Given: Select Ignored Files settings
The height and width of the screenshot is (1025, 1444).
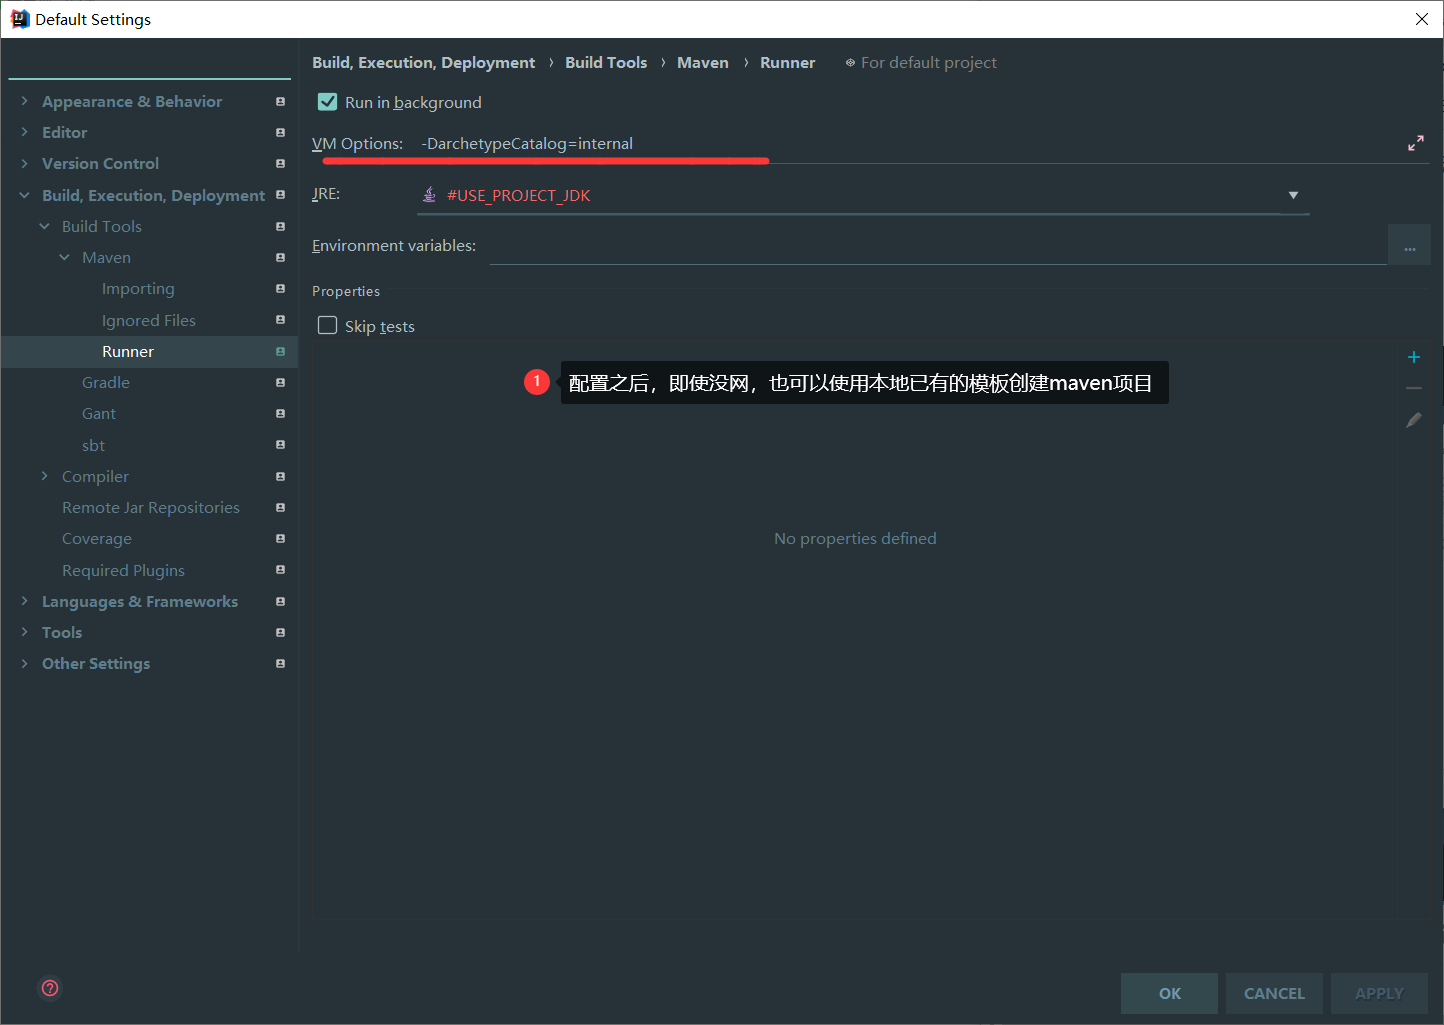Looking at the screenshot, I should pyautogui.click(x=149, y=320).
